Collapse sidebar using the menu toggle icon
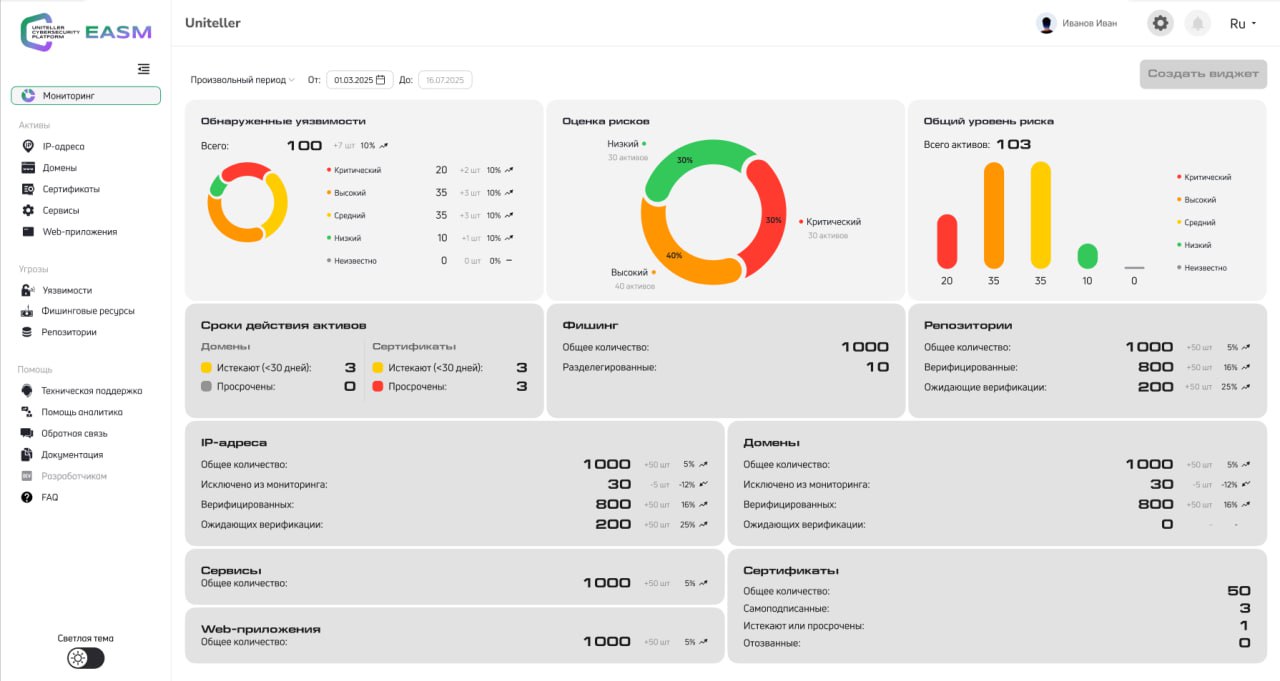Screen dimensions: 1280x681 (x=144, y=69)
